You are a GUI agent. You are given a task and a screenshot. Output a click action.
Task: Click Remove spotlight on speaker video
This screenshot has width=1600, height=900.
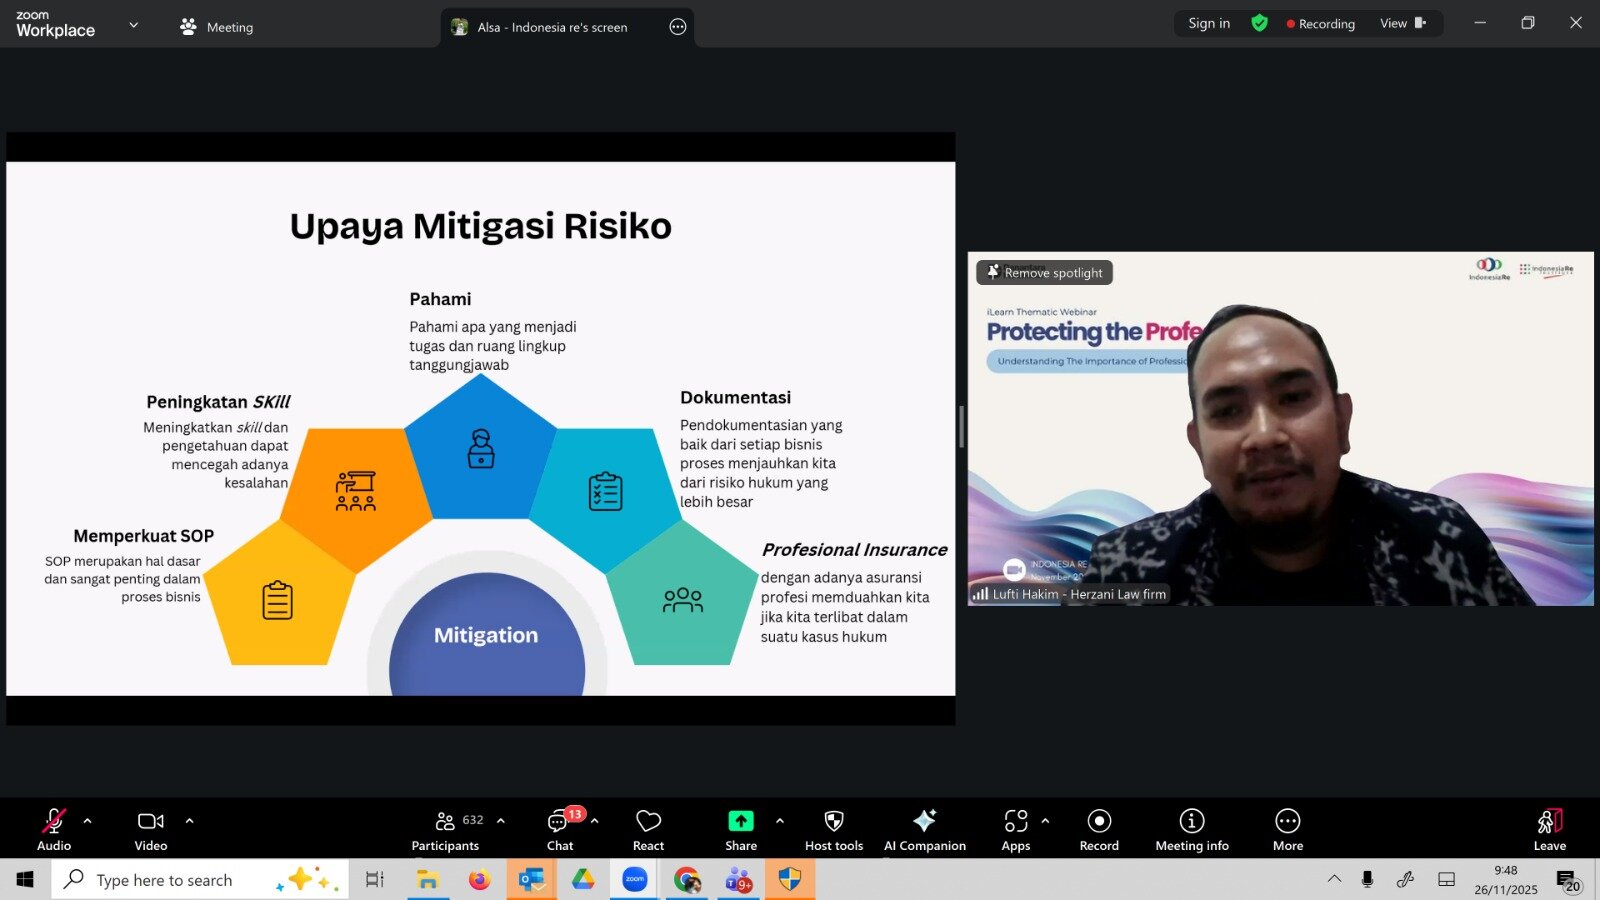tap(1044, 273)
